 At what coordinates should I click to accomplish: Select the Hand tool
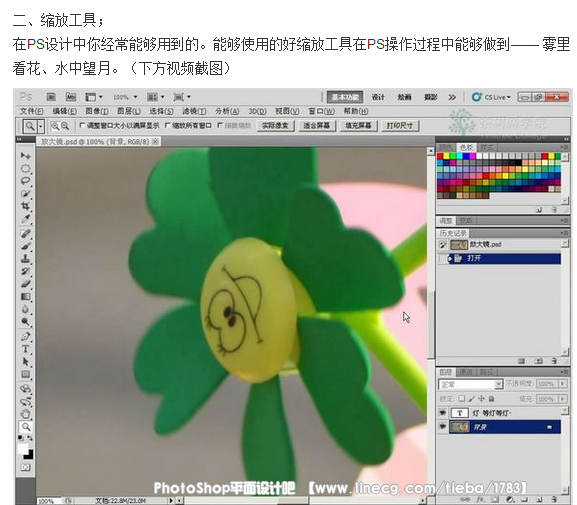pos(25,414)
